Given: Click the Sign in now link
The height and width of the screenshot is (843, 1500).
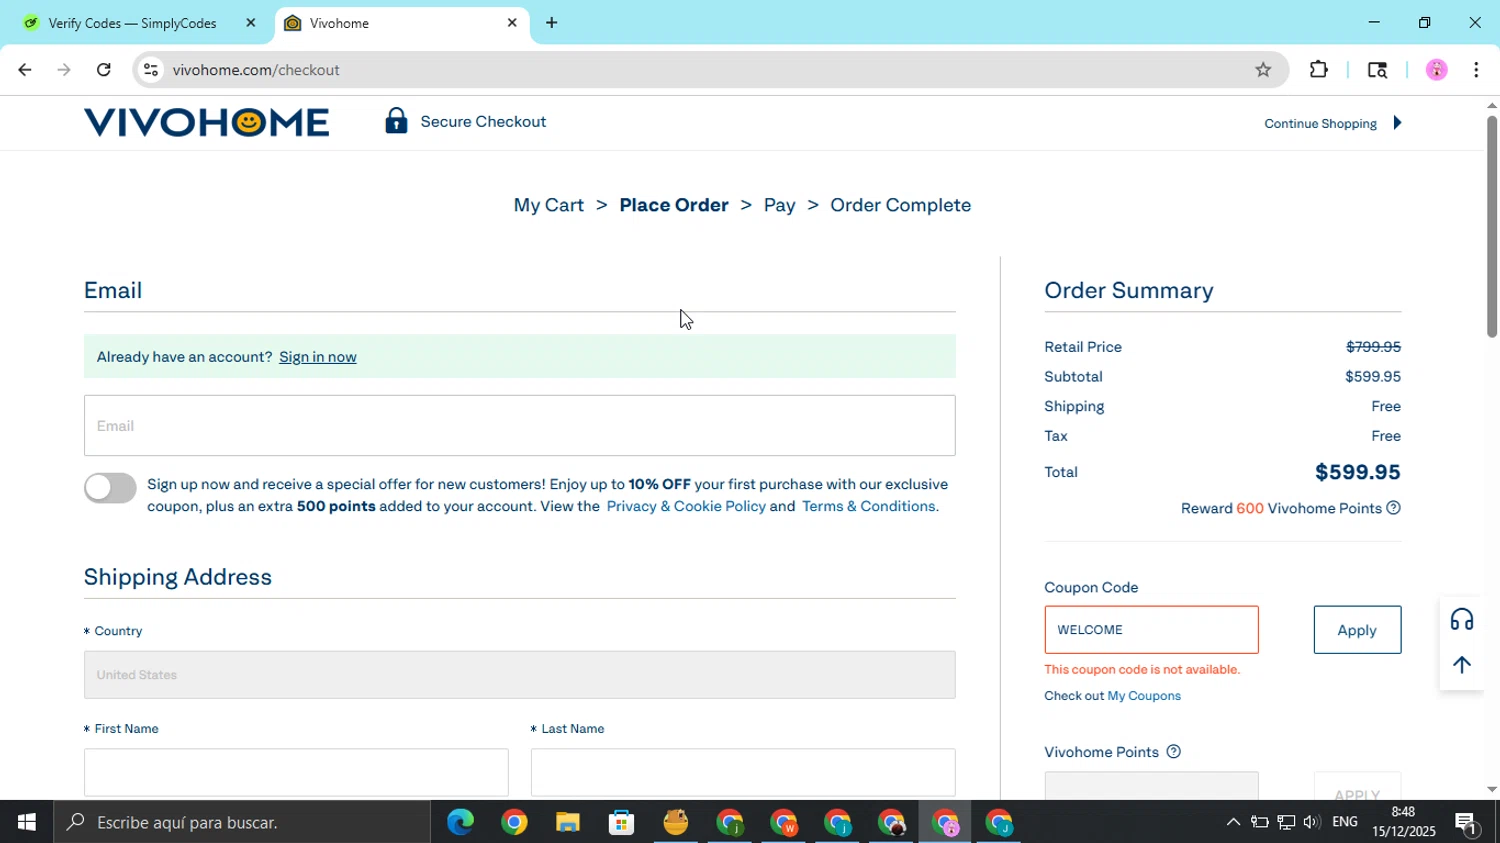Looking at the screenshot, I should pos(317,357).
